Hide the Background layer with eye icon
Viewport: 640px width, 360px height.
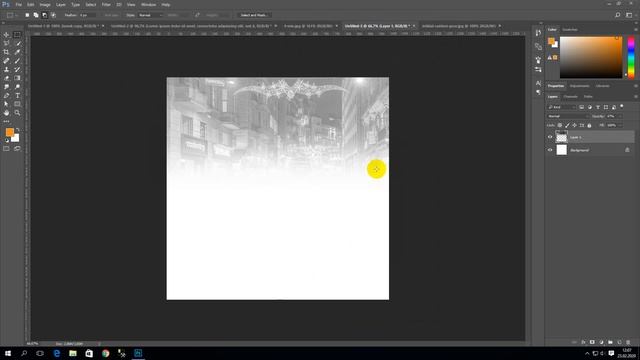[550, 150]
